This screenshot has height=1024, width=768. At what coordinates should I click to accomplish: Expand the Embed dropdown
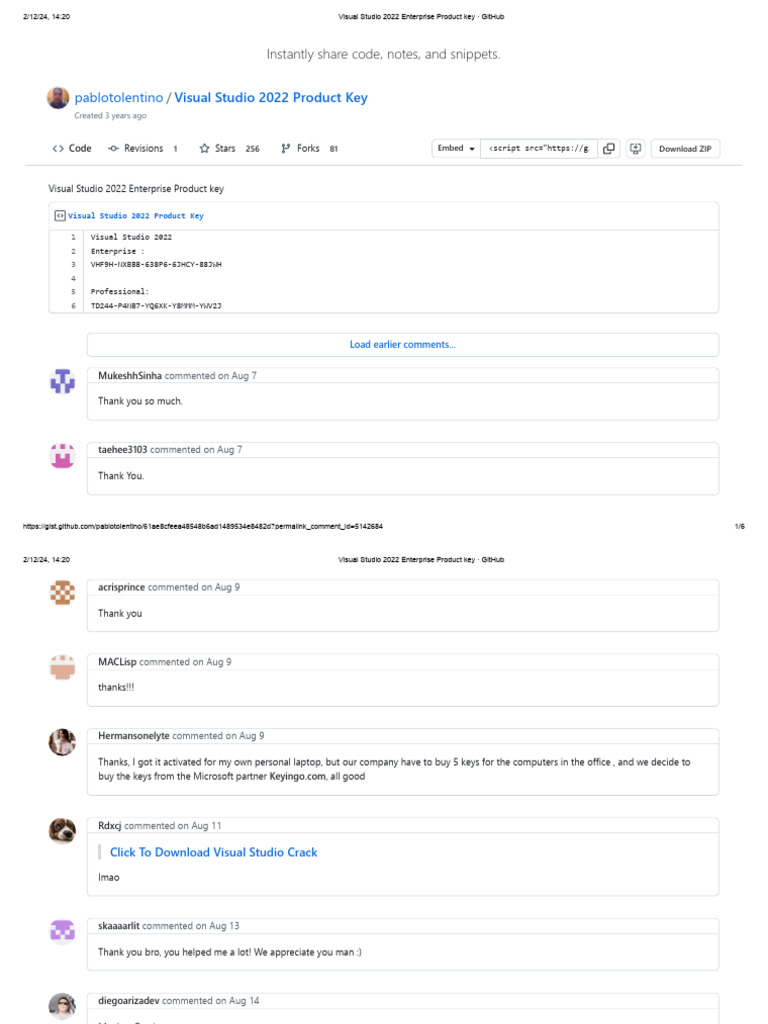[455, 149]
